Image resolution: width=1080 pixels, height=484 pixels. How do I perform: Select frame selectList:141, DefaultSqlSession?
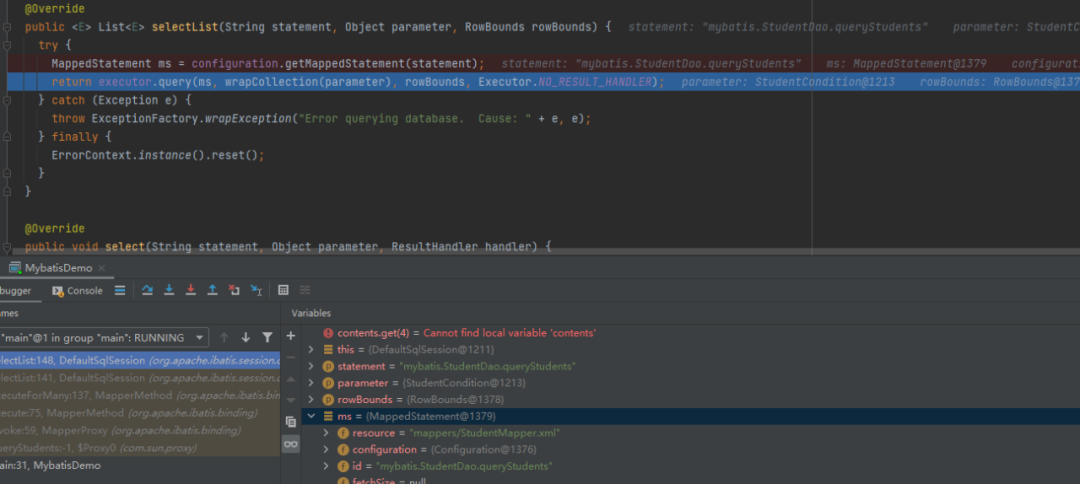(x=140, y=378)
